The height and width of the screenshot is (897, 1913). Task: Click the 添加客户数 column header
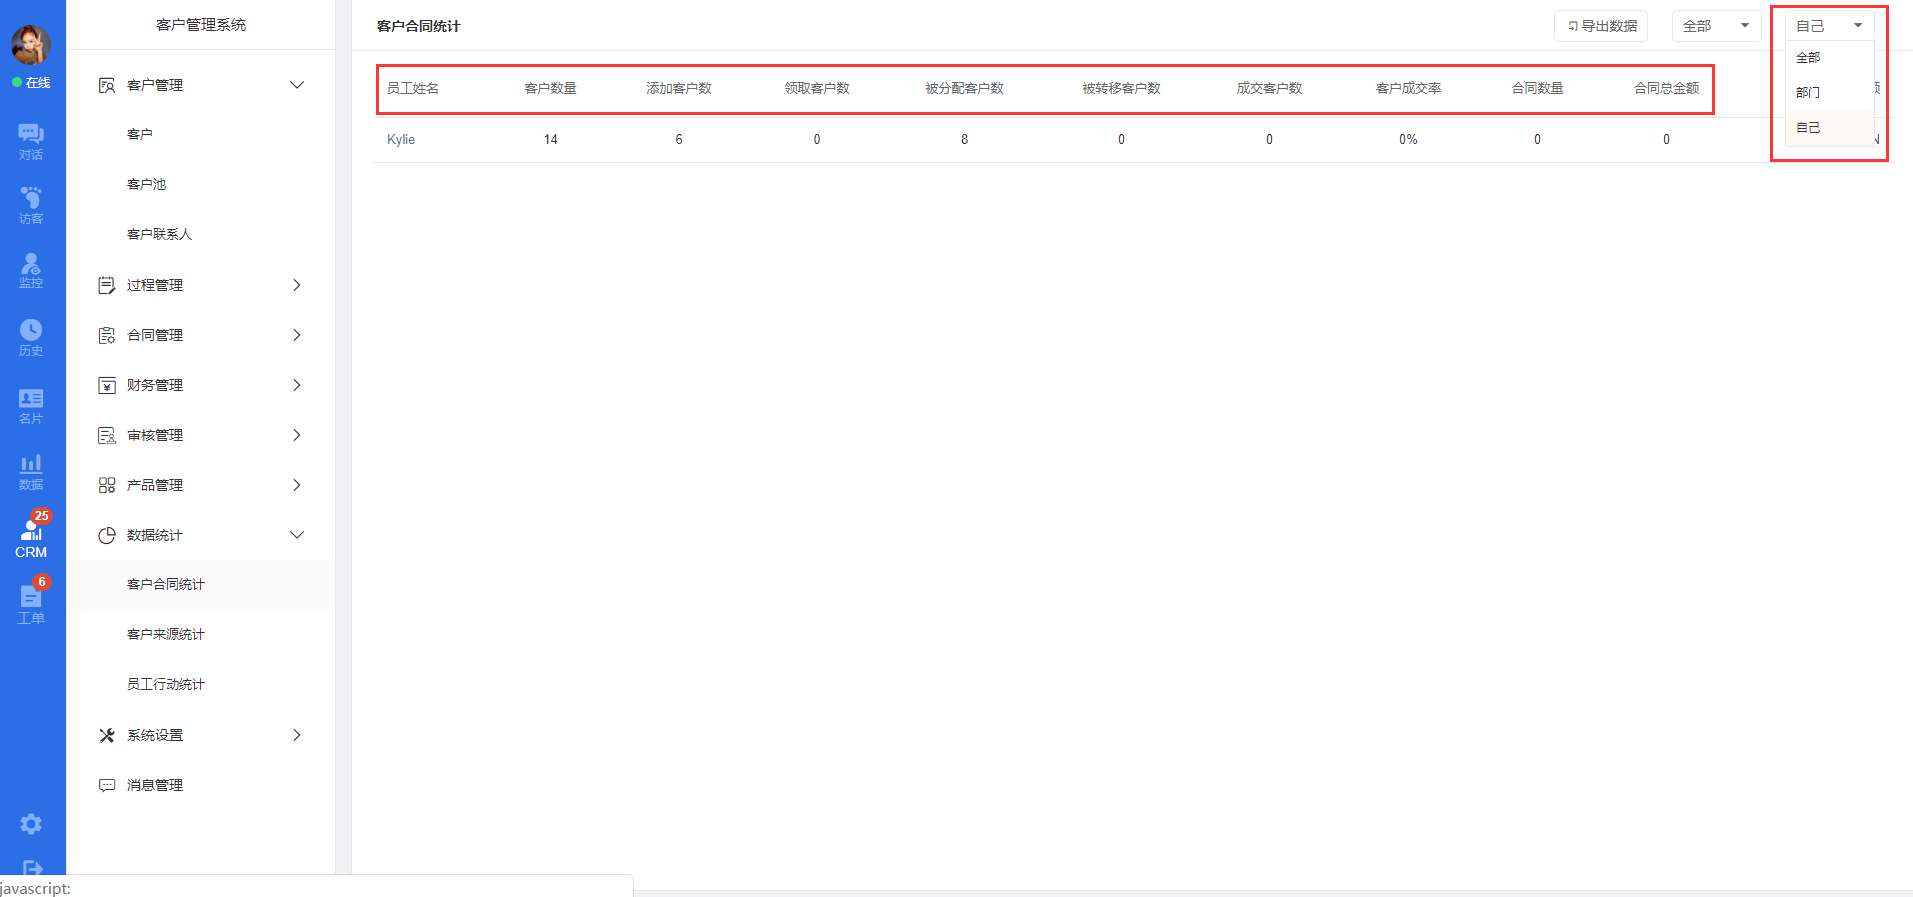coord(679,88)
